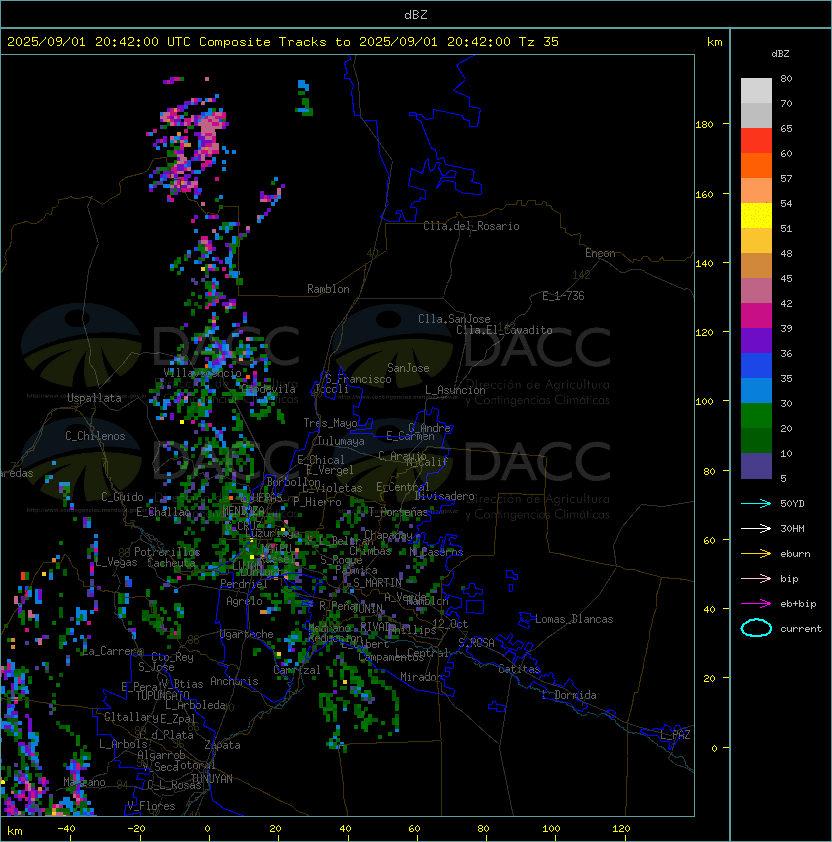This screenshot has height=842, width=832.
Task: Click the 180 km vertical axis tick
Action: (x=704, y=125)
